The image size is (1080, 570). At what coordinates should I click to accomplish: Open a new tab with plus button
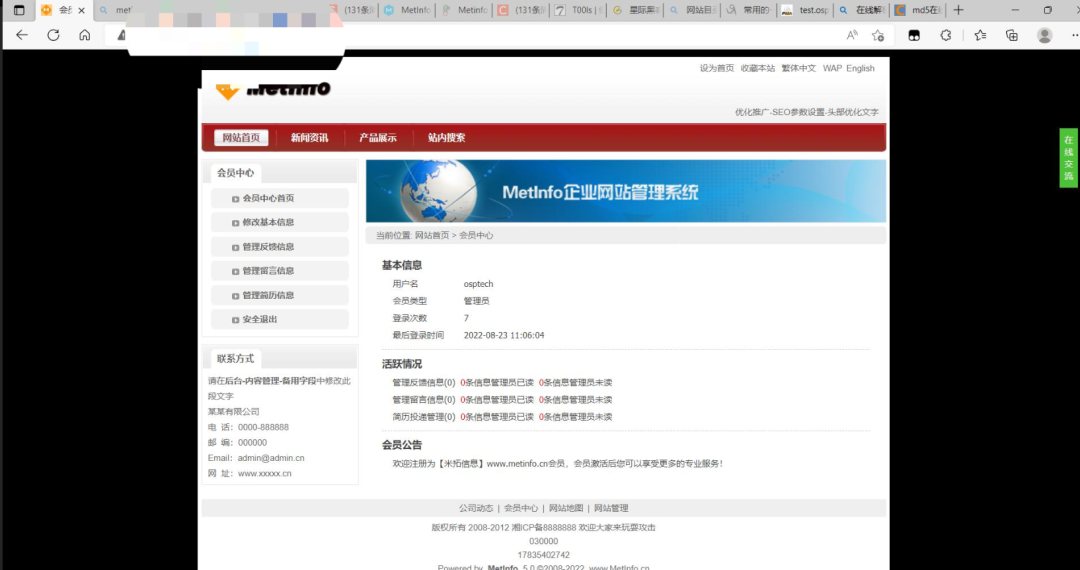958,10
